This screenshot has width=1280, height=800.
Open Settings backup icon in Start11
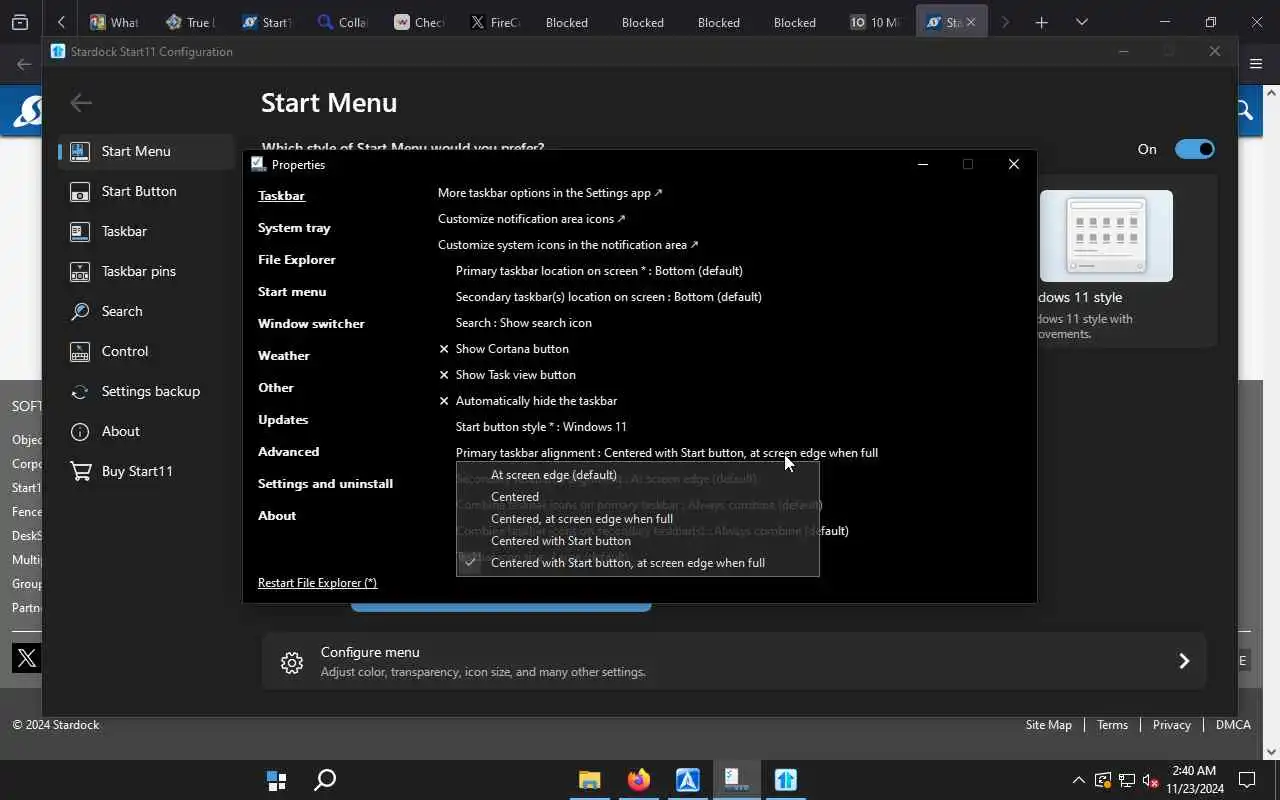point(80,391)
